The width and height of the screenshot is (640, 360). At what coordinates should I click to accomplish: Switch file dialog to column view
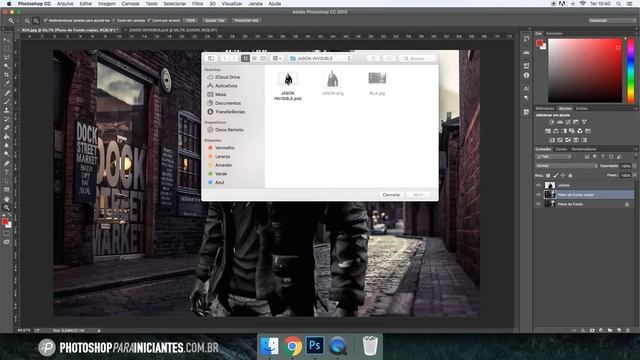(x=263, y=58)
